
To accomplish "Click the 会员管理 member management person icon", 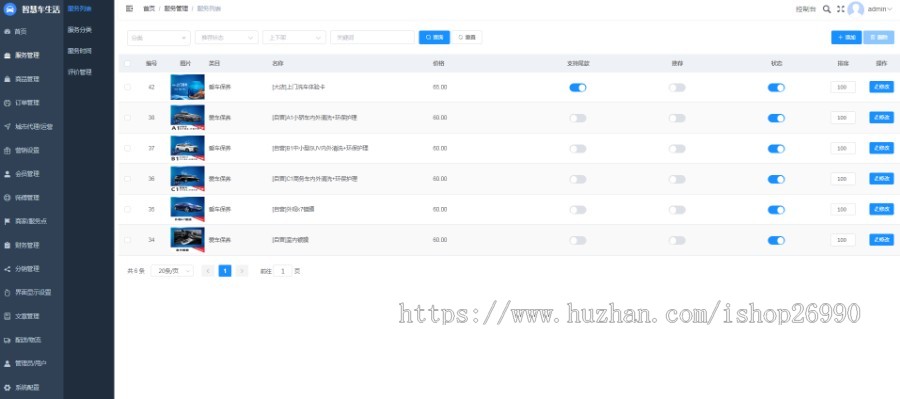I will tap(7, 174).
